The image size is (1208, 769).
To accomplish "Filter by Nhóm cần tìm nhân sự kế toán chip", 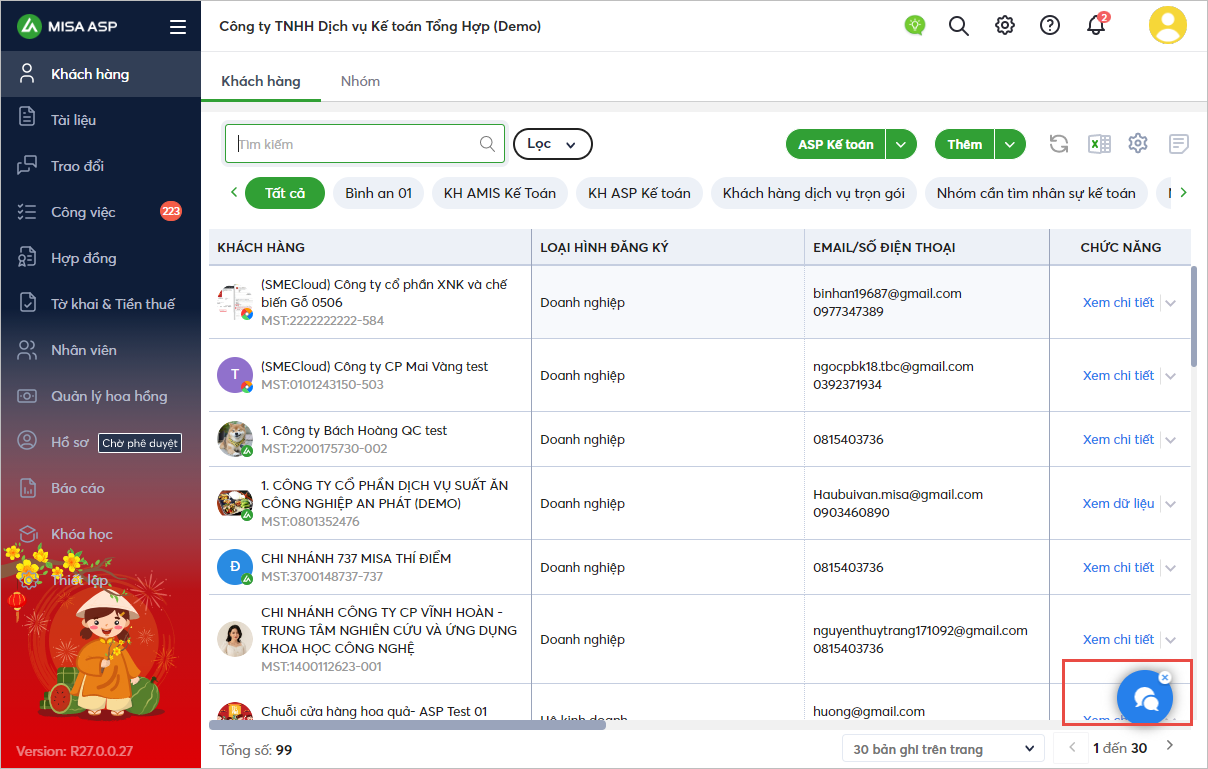I will pos(1036,193).
